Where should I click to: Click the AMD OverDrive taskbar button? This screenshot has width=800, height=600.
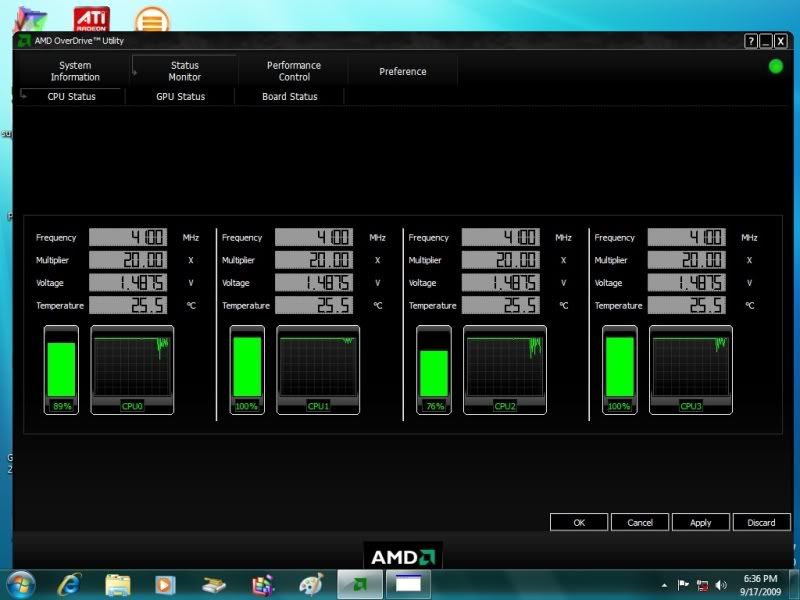point(359,584)
